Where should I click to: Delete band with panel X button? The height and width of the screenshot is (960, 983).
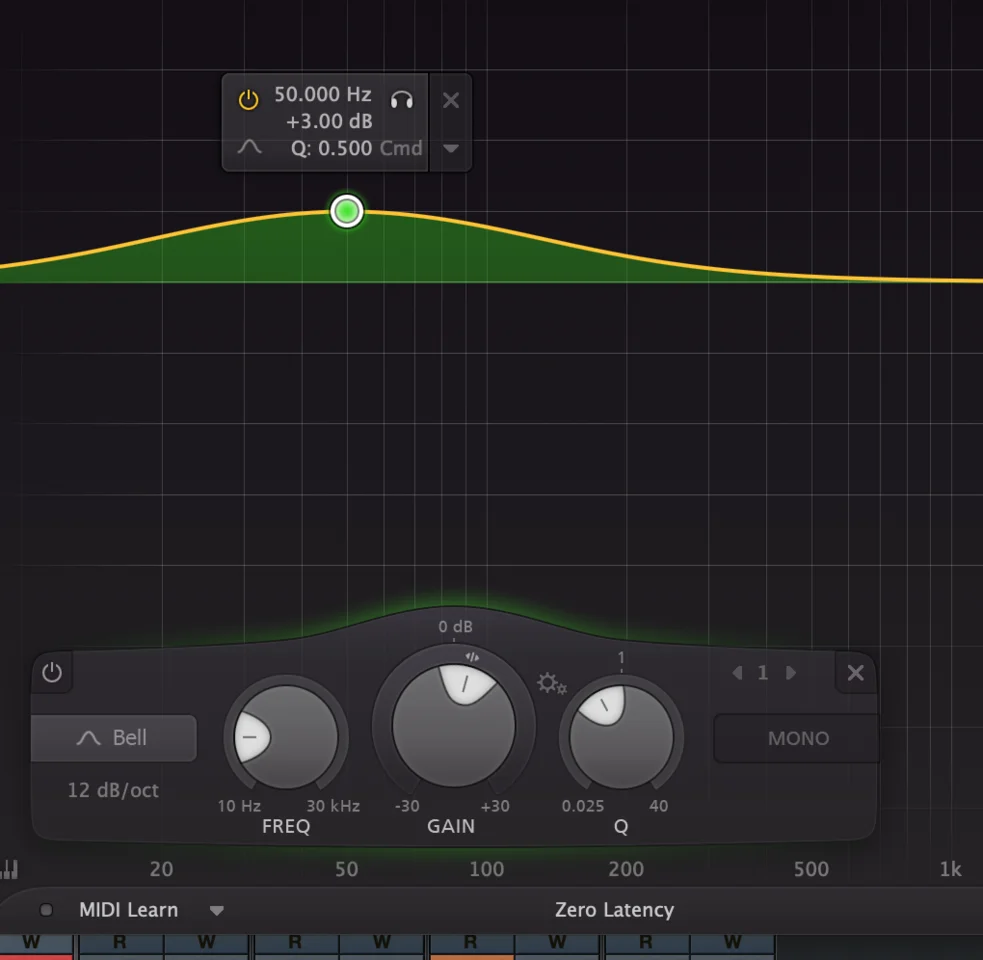point(856,673)
